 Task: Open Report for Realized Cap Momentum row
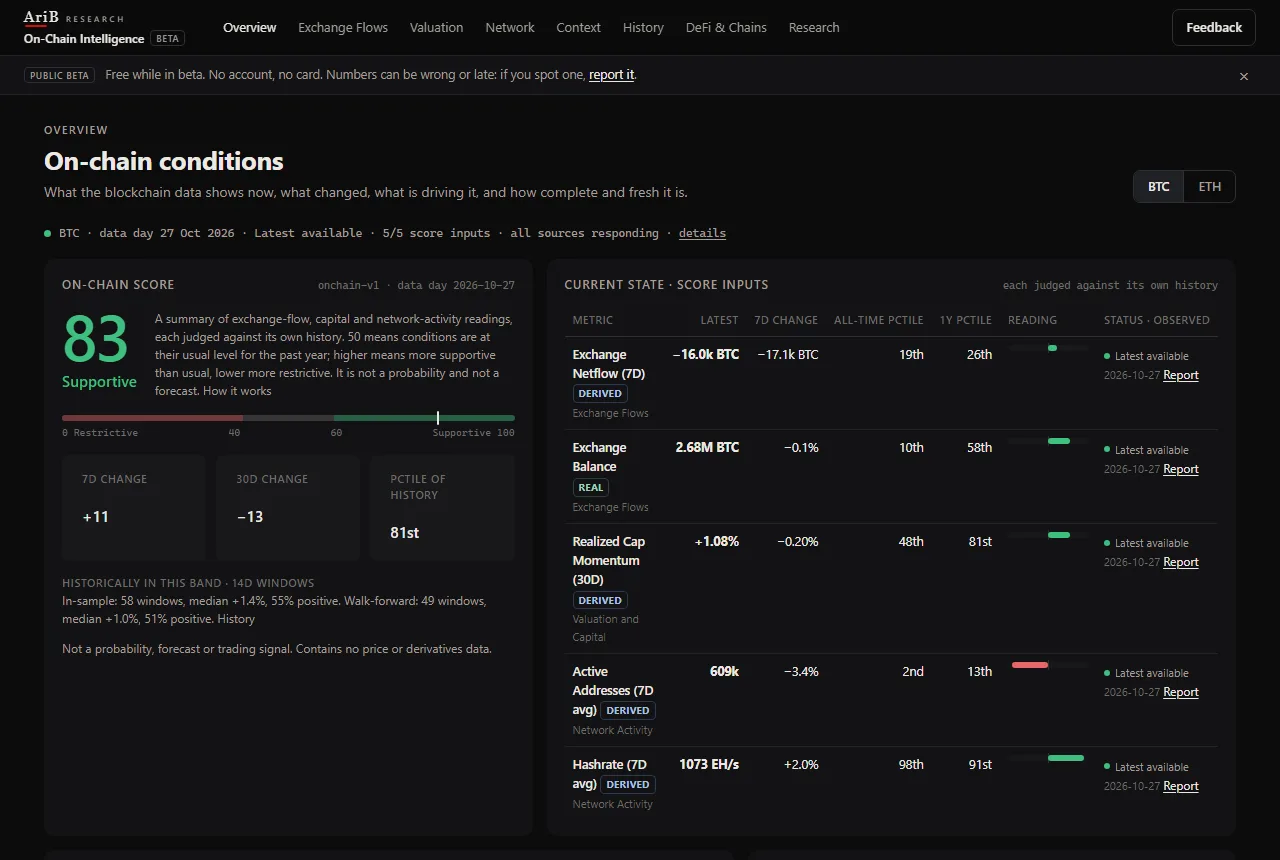pos(1180,562)
